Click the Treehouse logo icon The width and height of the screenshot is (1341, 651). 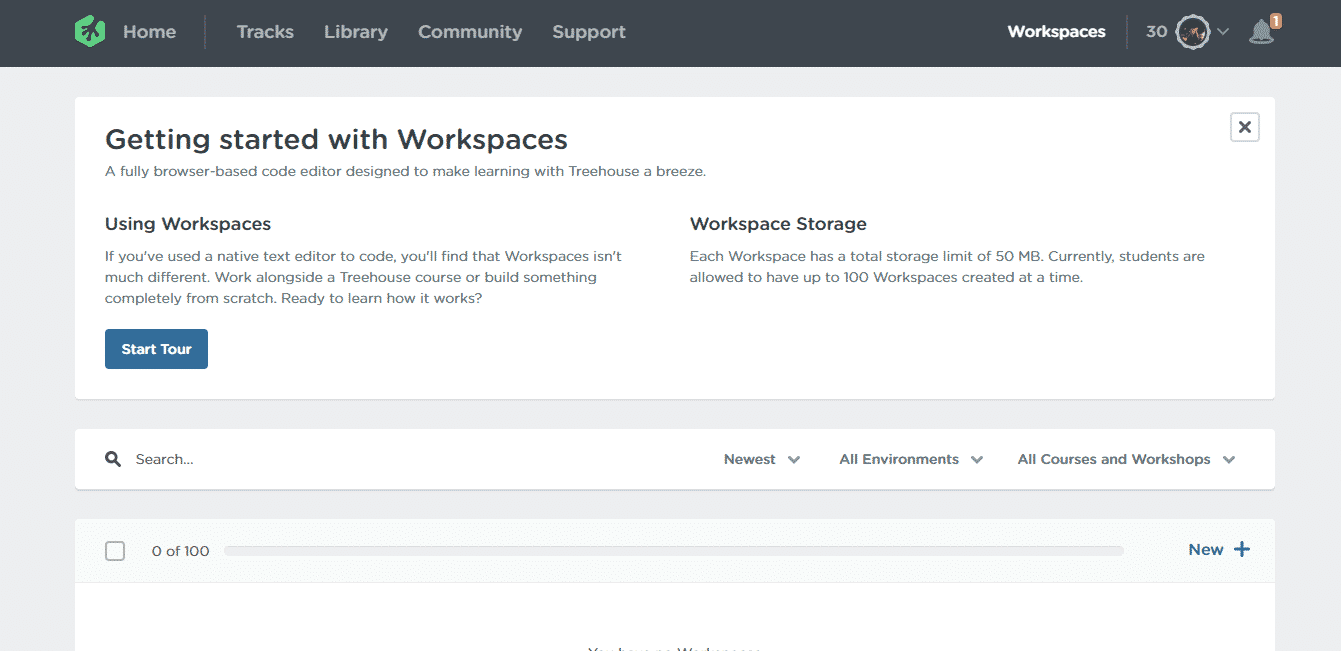[90, 32]
